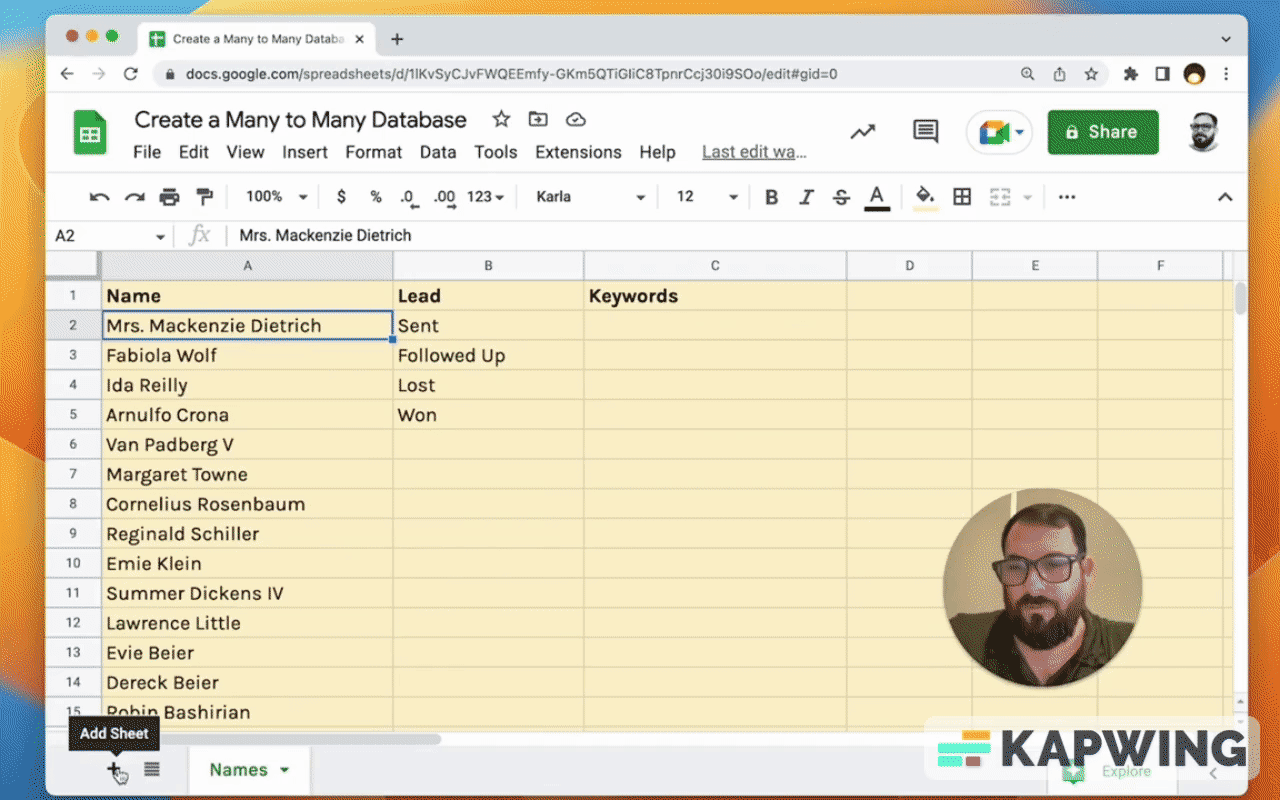Screen dimensions: 1280x800
Task: Show the all sheets list
Action: coord(152,769)
